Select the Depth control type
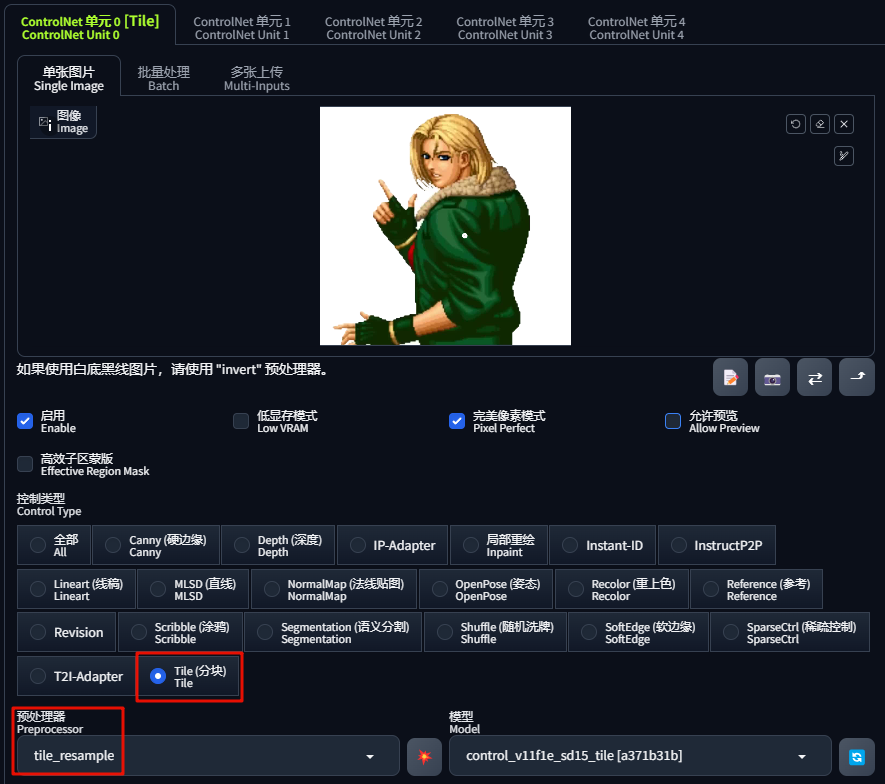Screen dimensions: 885x784 tap(278, 545)
